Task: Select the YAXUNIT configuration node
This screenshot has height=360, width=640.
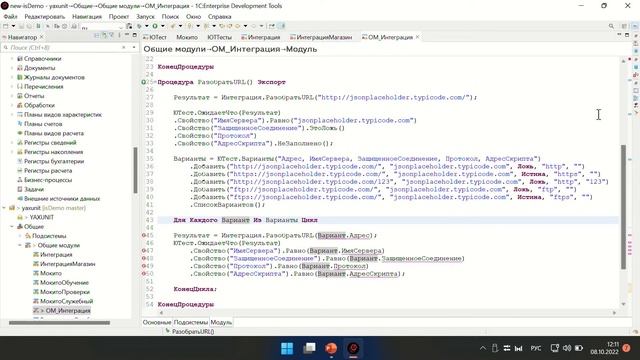Action: [41, 217]
